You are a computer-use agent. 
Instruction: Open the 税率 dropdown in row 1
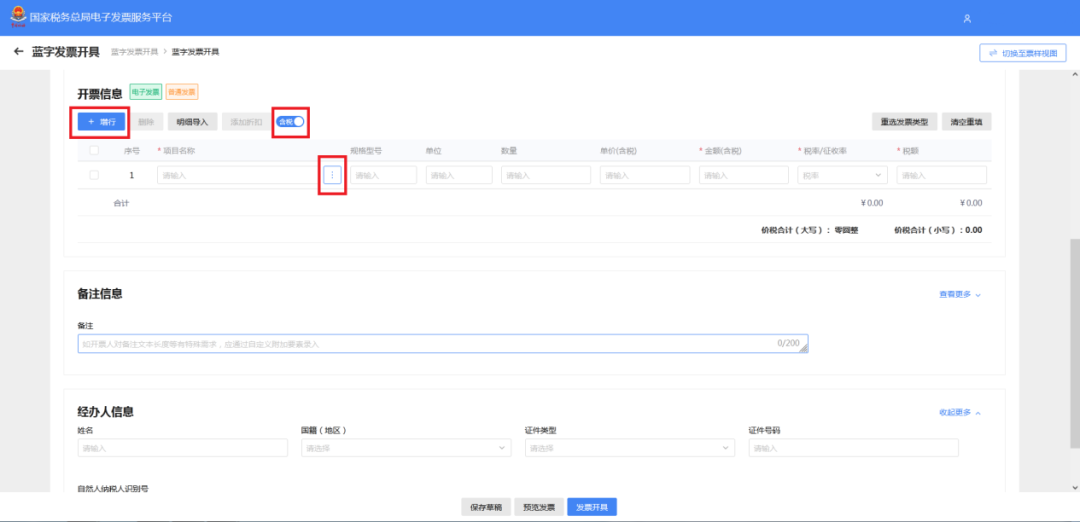842,175
